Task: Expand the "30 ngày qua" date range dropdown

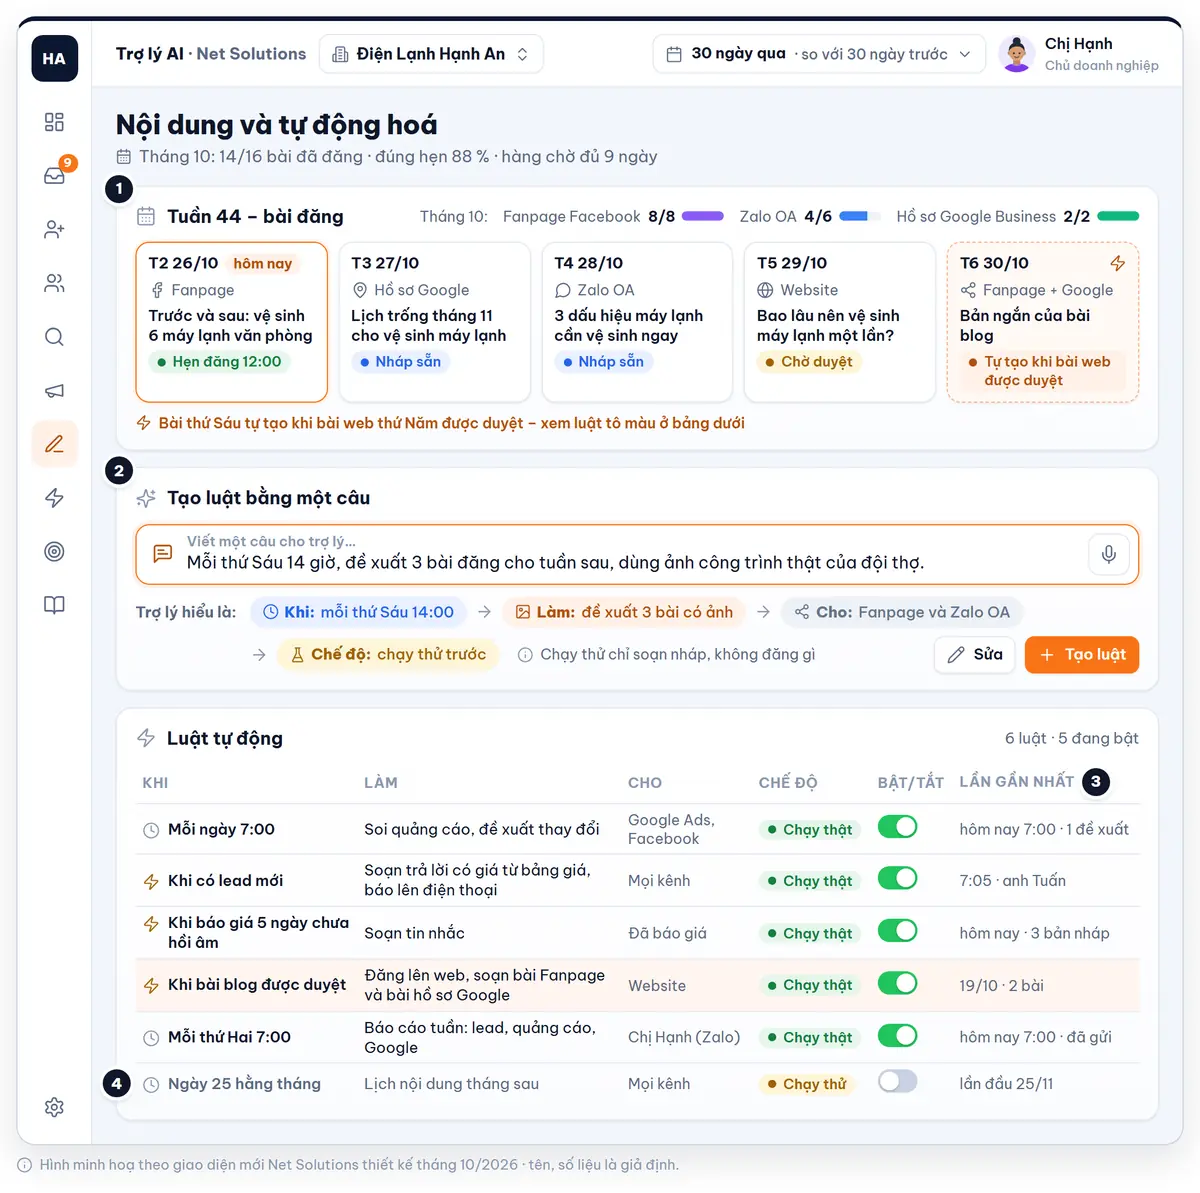Action: click(819, 54)
